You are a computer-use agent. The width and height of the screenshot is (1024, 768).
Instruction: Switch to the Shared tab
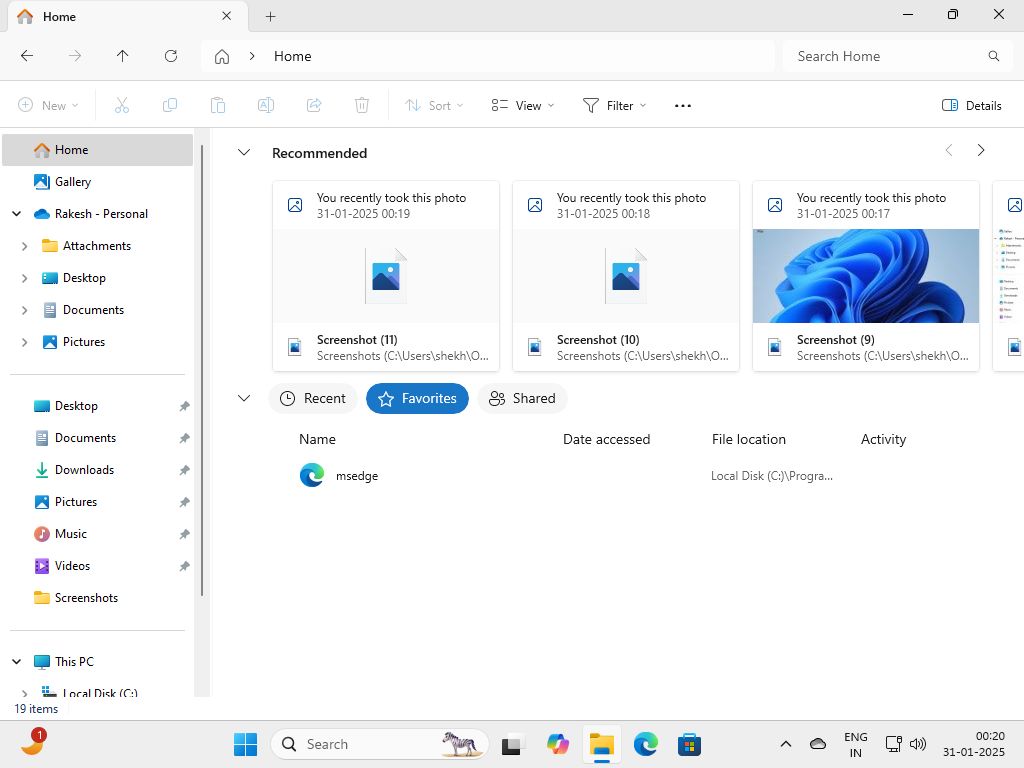(522, 398)
